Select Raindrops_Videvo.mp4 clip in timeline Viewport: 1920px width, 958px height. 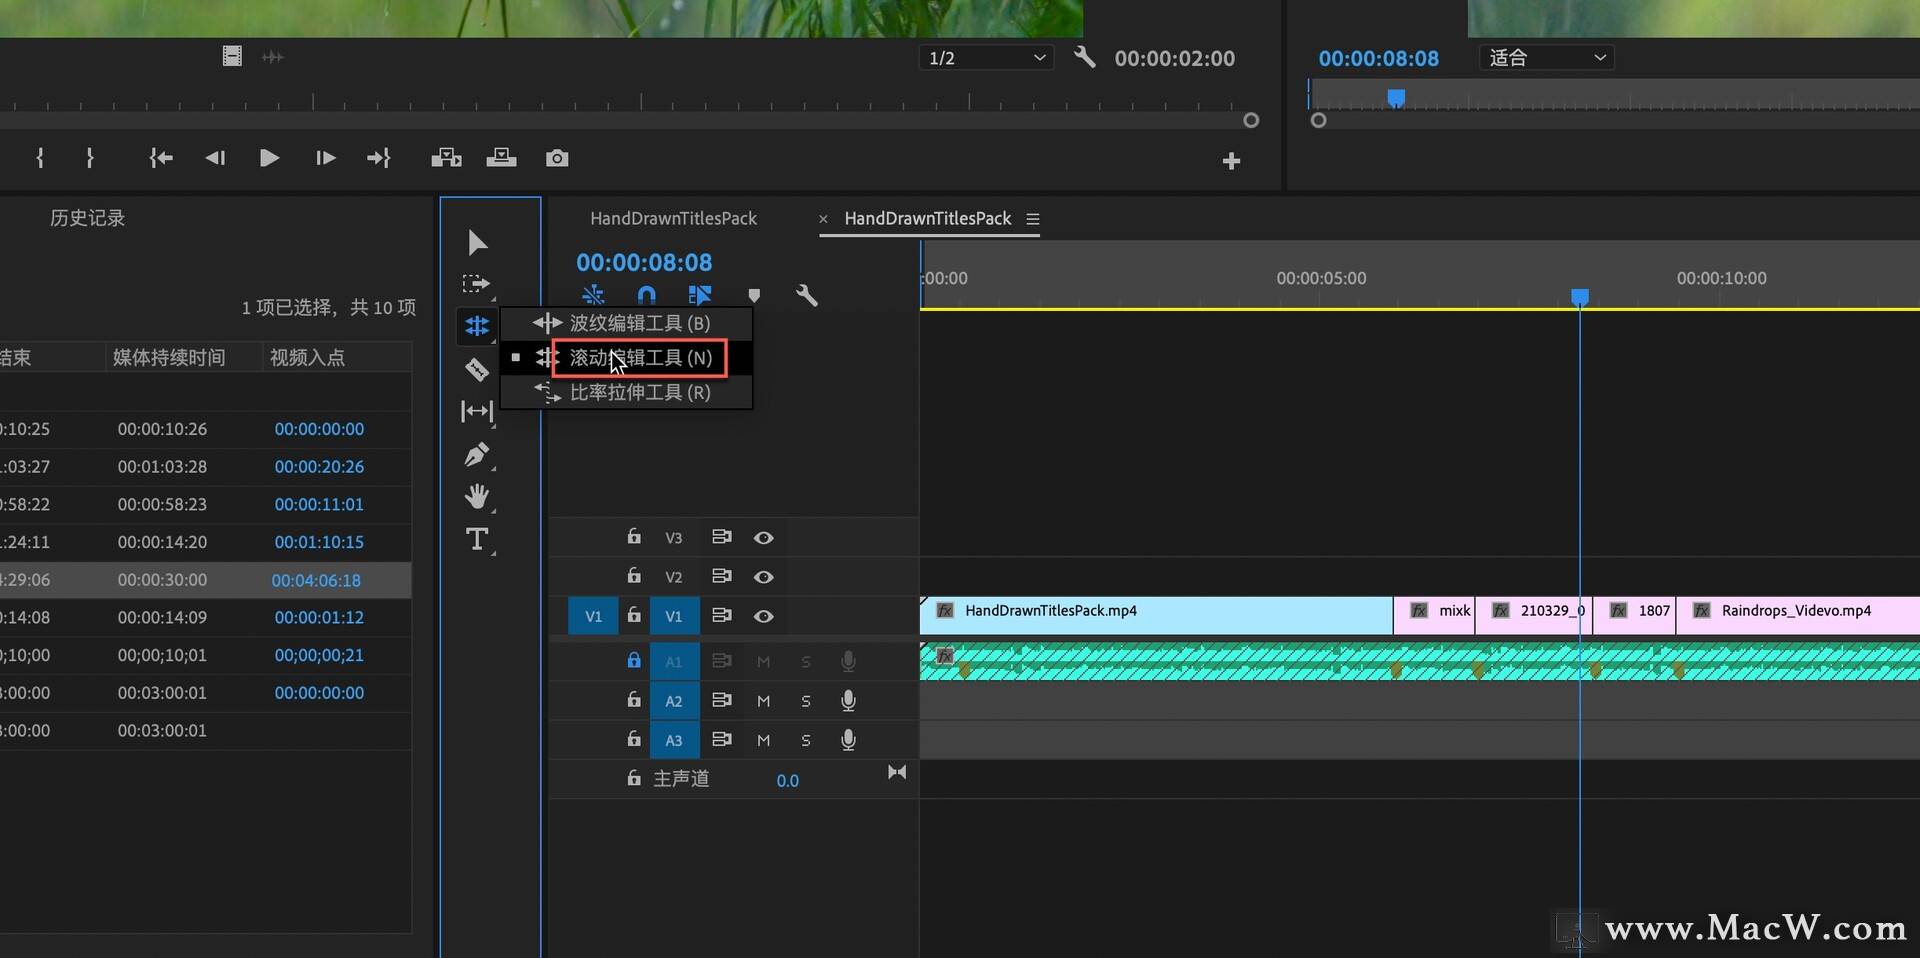(1798, 615)
